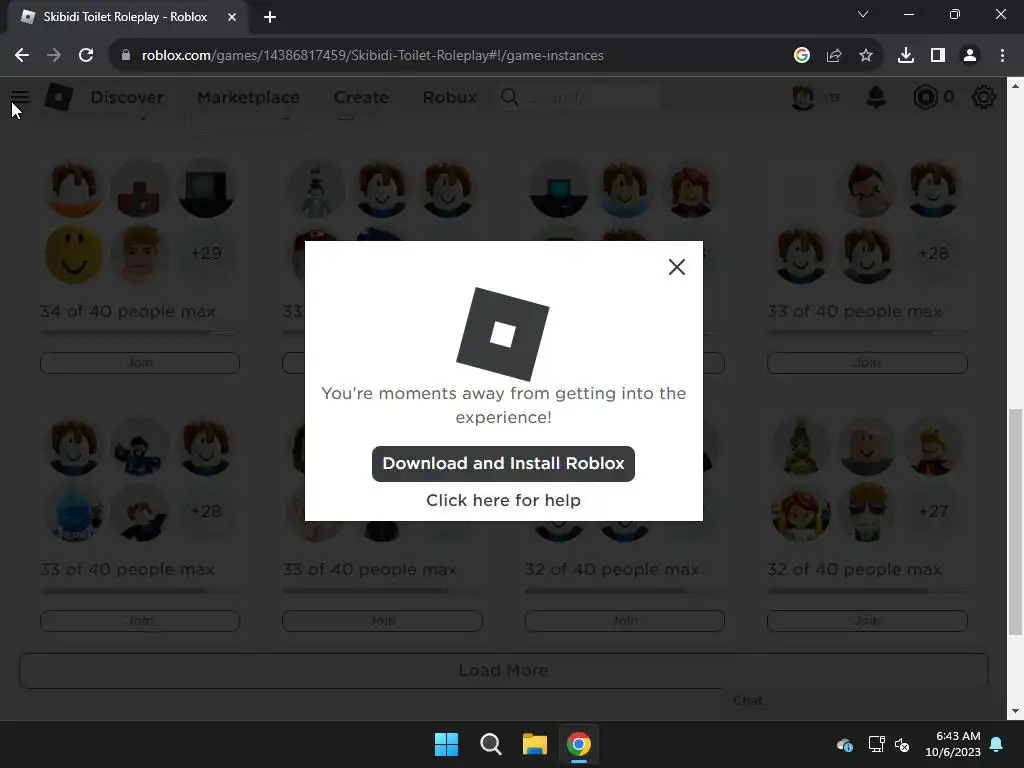This screenshot has width=1024, height=768.
Task: View site information lock icon
Action: (x=126, y=55)
